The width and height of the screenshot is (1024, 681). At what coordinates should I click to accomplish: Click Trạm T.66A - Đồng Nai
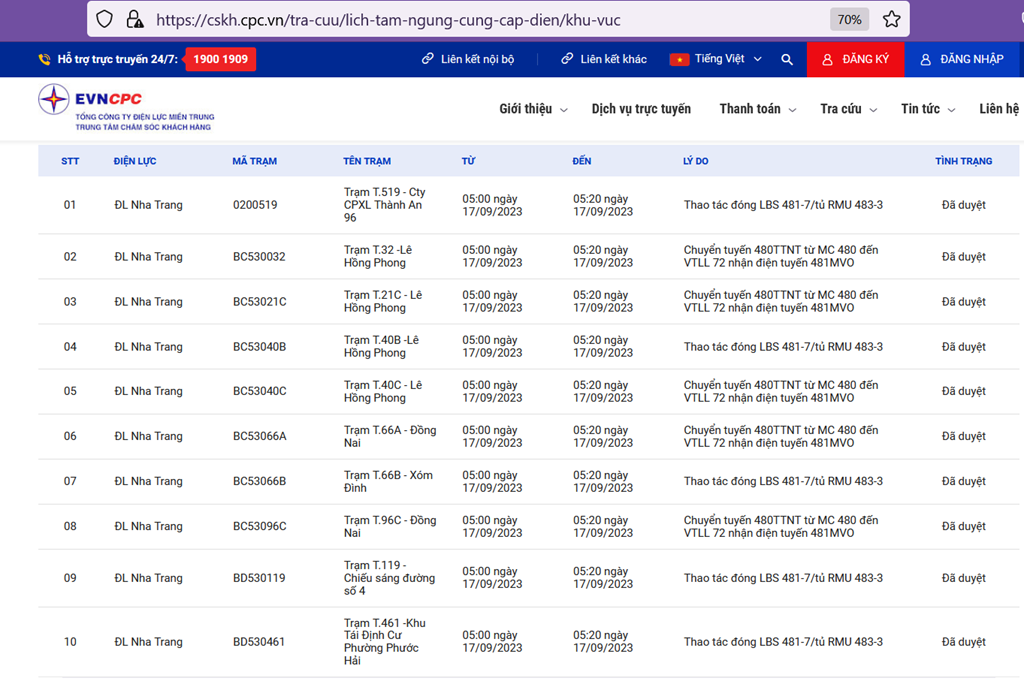[390, 436]
